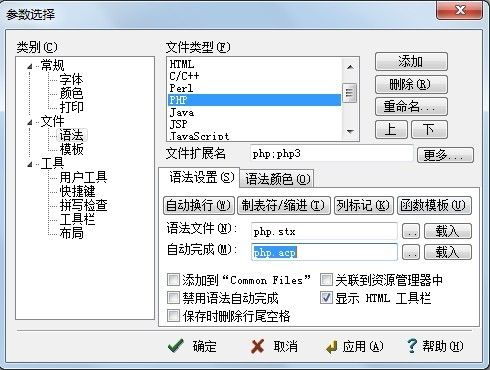Image resolution: width=490 pixels, height=370 pixels.
Task: Select 打印 in the category tree
Action: tap(71, 107)
